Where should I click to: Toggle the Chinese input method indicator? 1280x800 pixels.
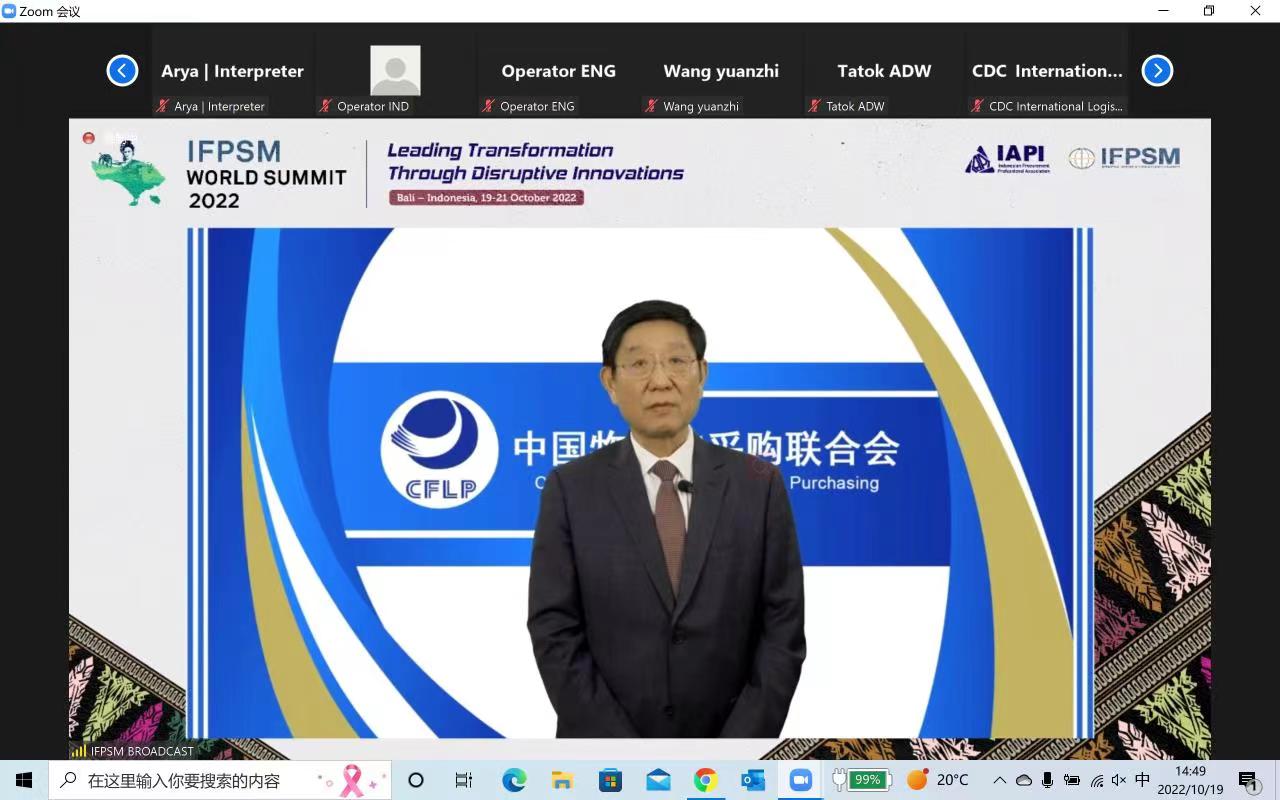tap(1143, 780)
